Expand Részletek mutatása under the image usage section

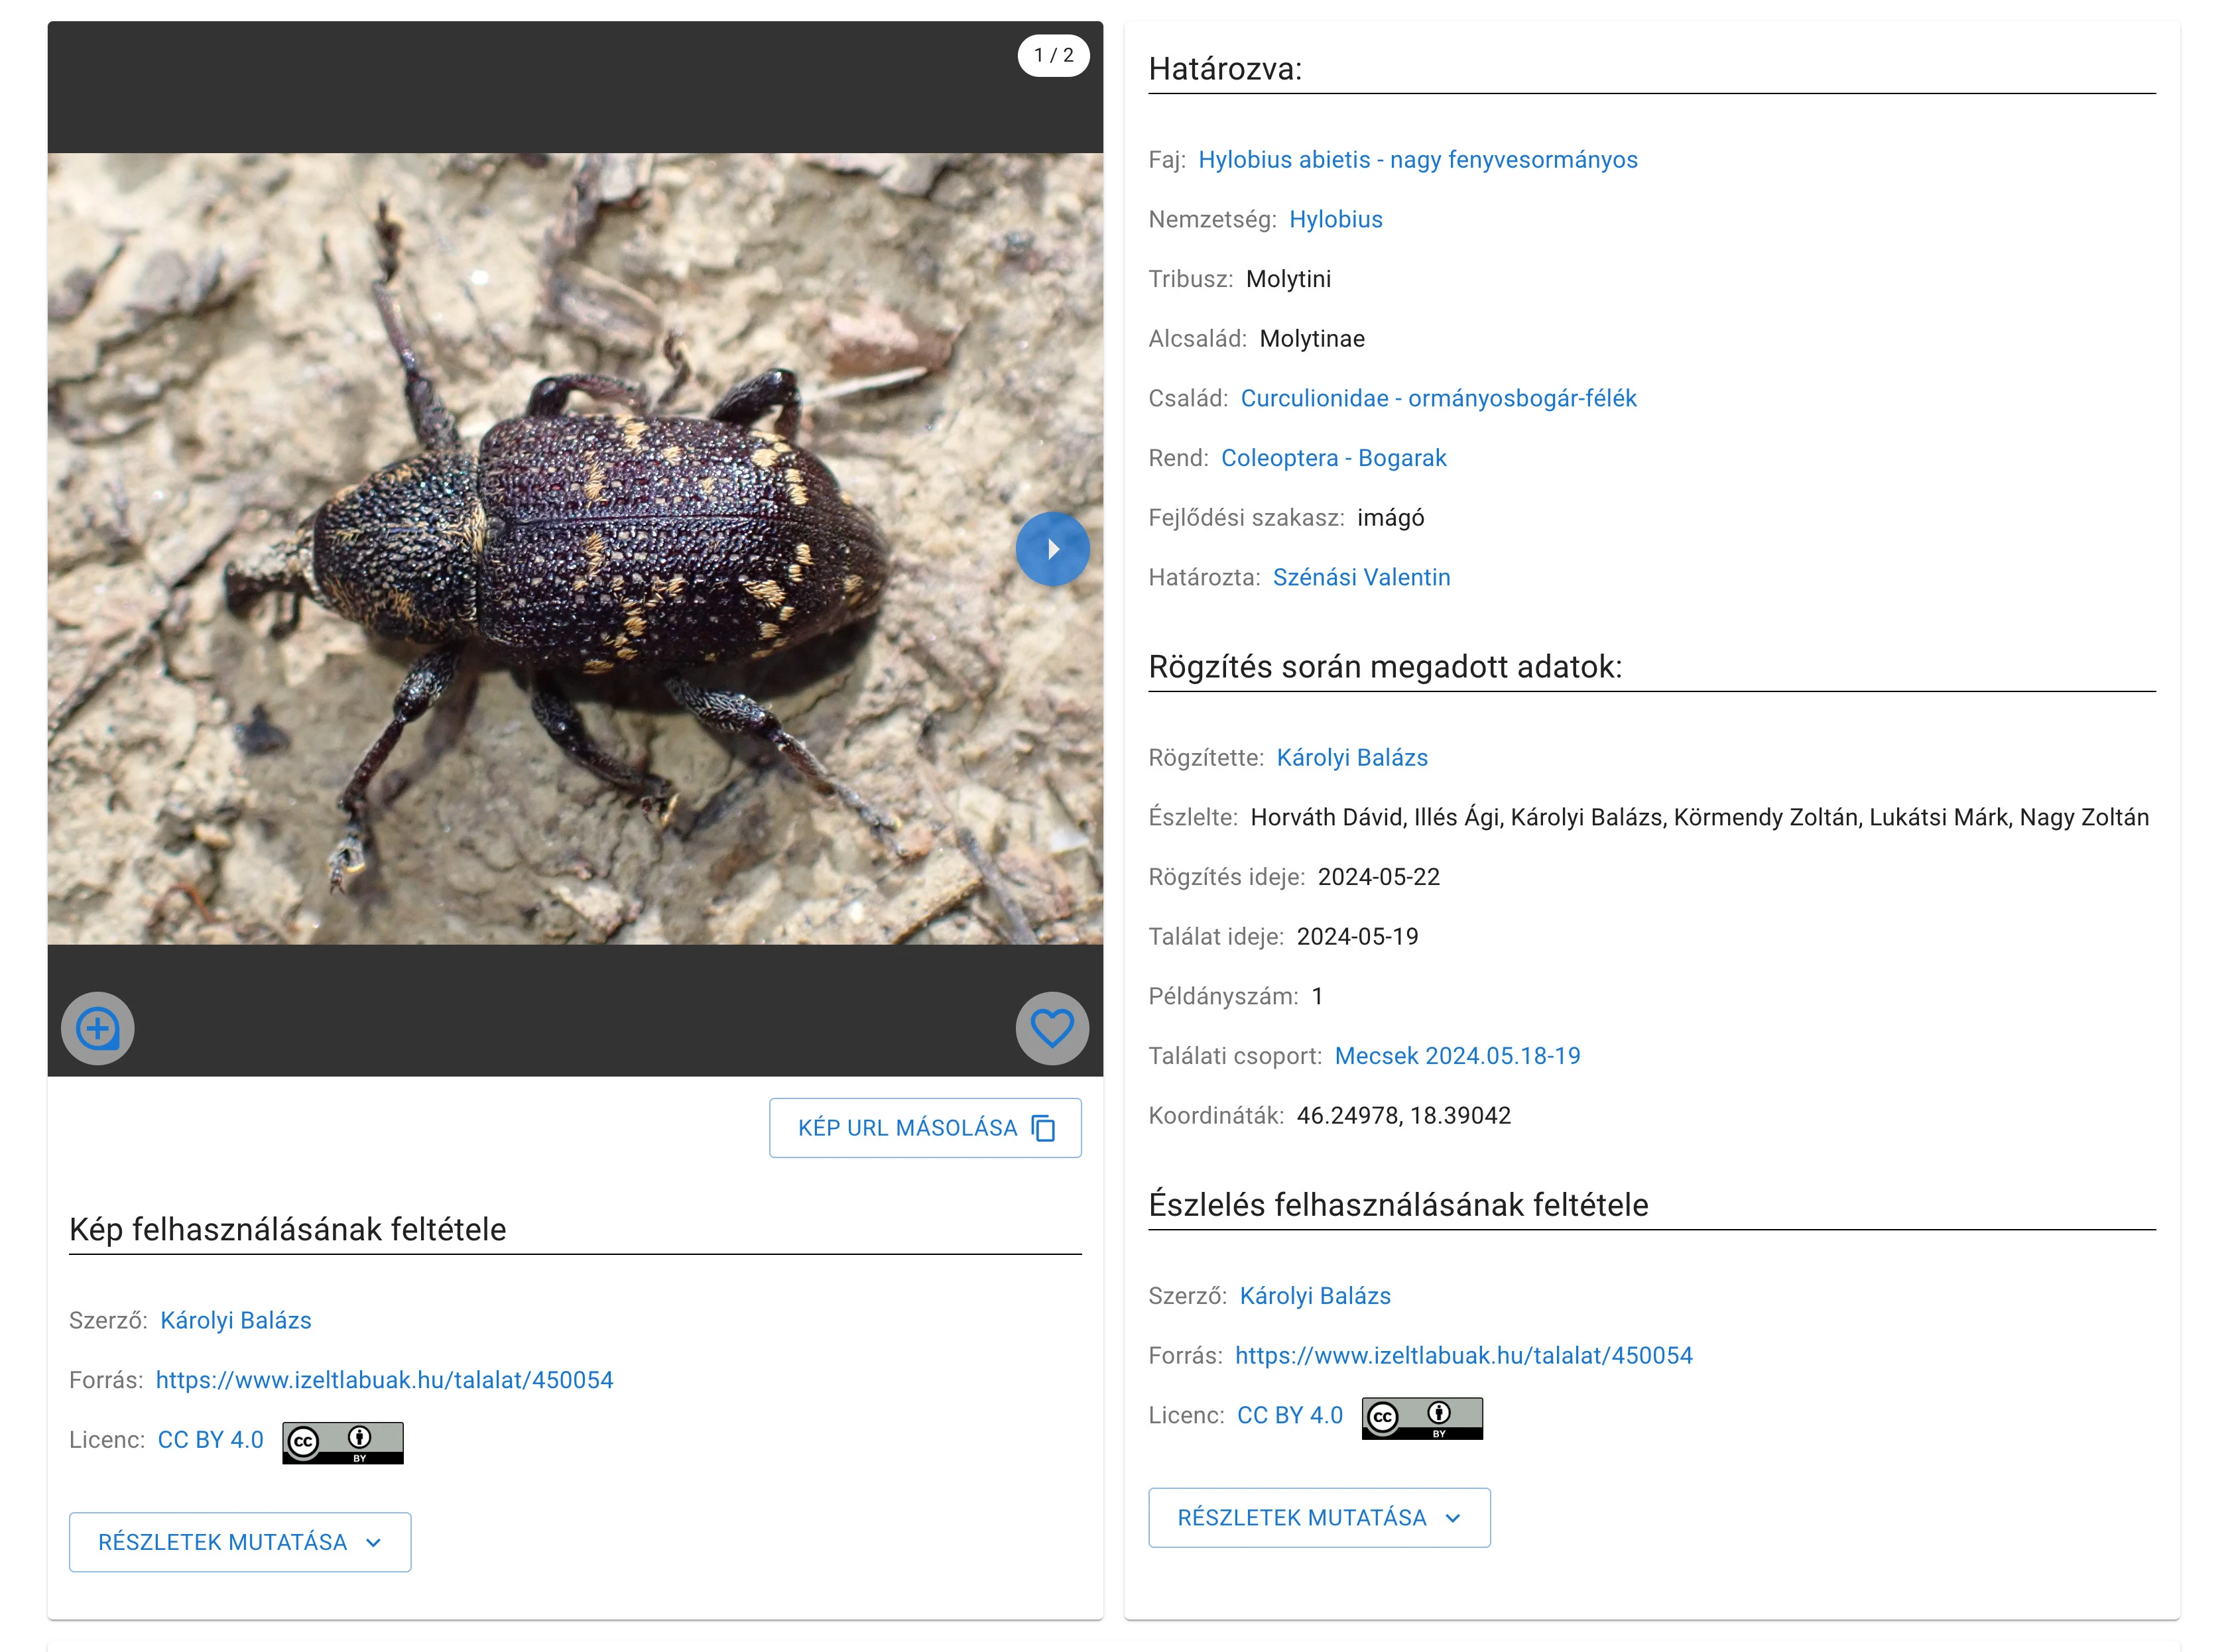pyautogui.click(x=240, y=1542)
